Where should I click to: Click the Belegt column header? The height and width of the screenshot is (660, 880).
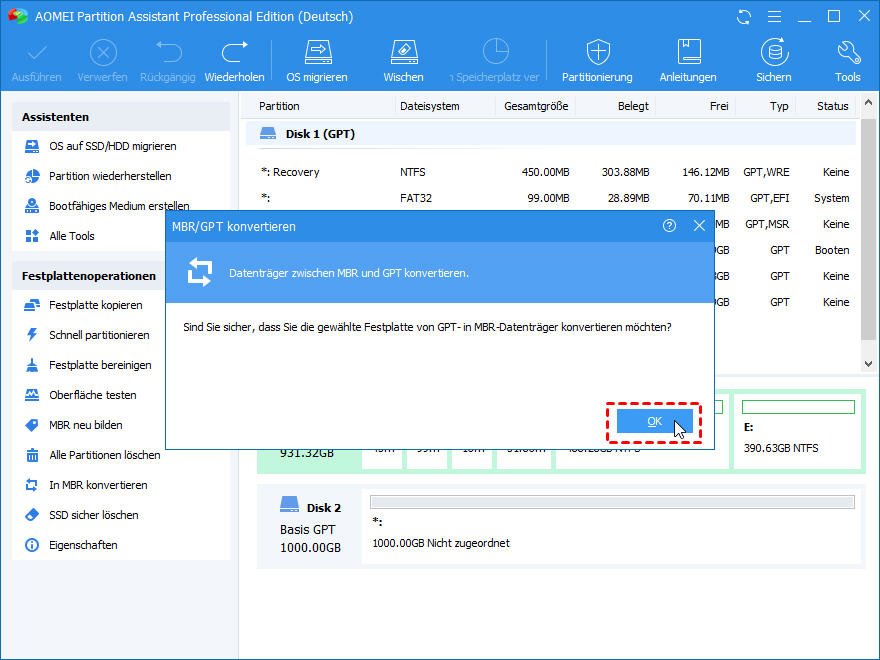pyautogui.click(x=633, y=106)
